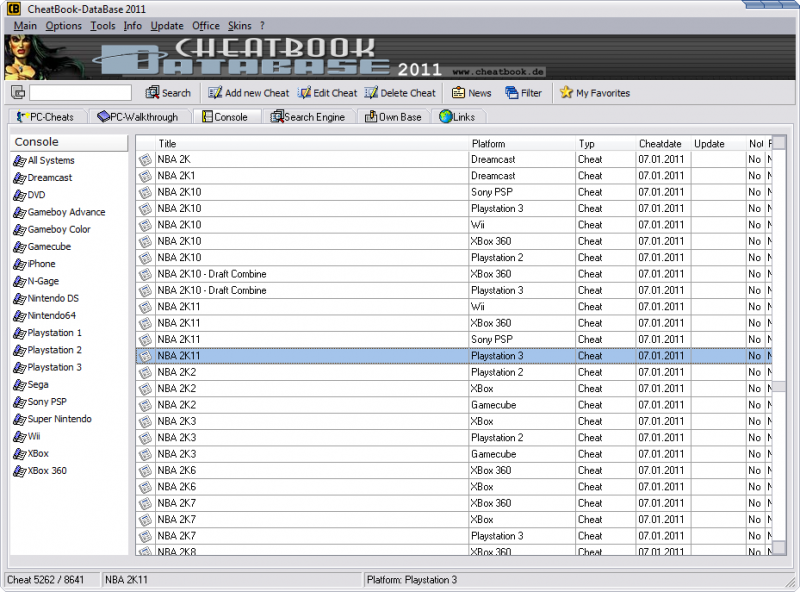Click the Sony PSP sidebar icon
Screen dimensions: 800x592
pyautogui.click(x=19, y=402)
